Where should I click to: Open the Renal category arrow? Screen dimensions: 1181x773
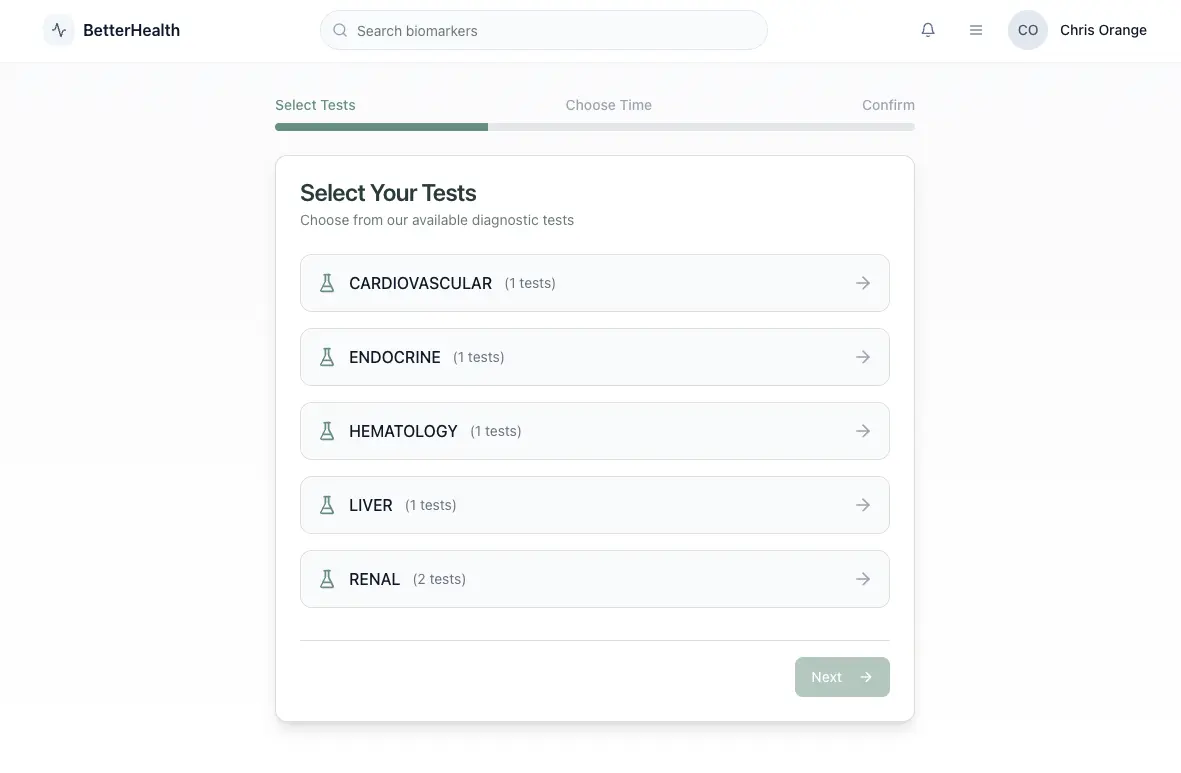863,579
